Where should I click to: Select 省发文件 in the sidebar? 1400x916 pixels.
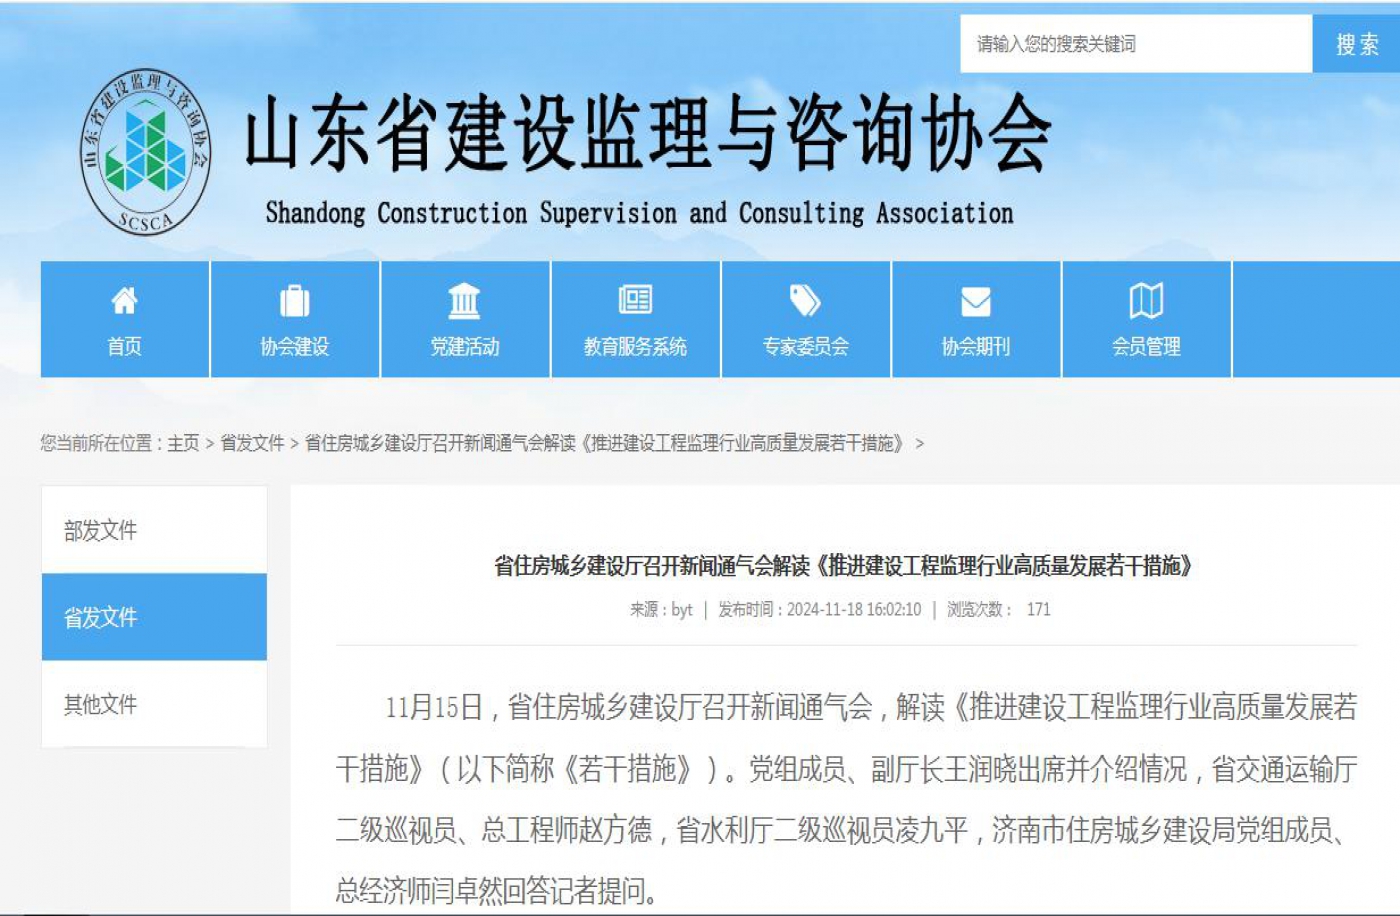pyautogui.click(x=154, y=617)
